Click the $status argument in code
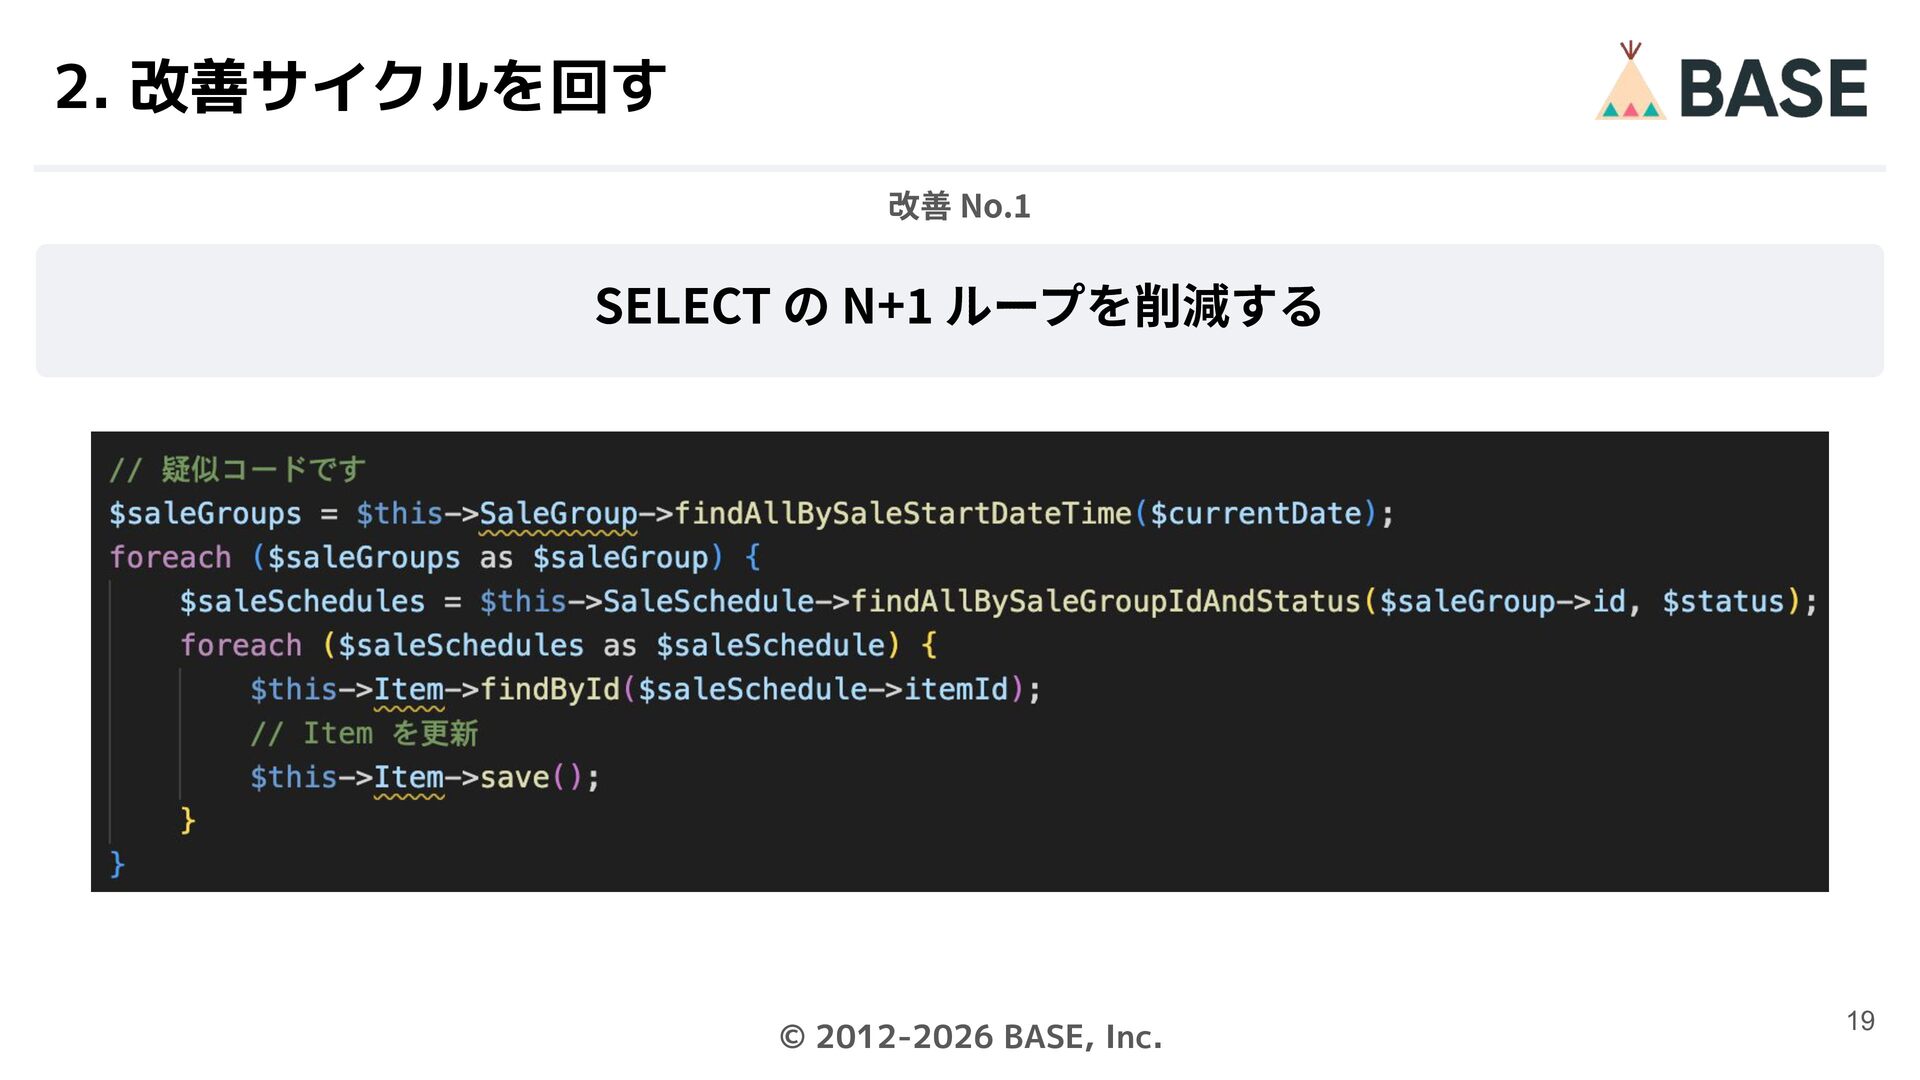Screen dimensions: 1920x1080 pos(1723,602)
